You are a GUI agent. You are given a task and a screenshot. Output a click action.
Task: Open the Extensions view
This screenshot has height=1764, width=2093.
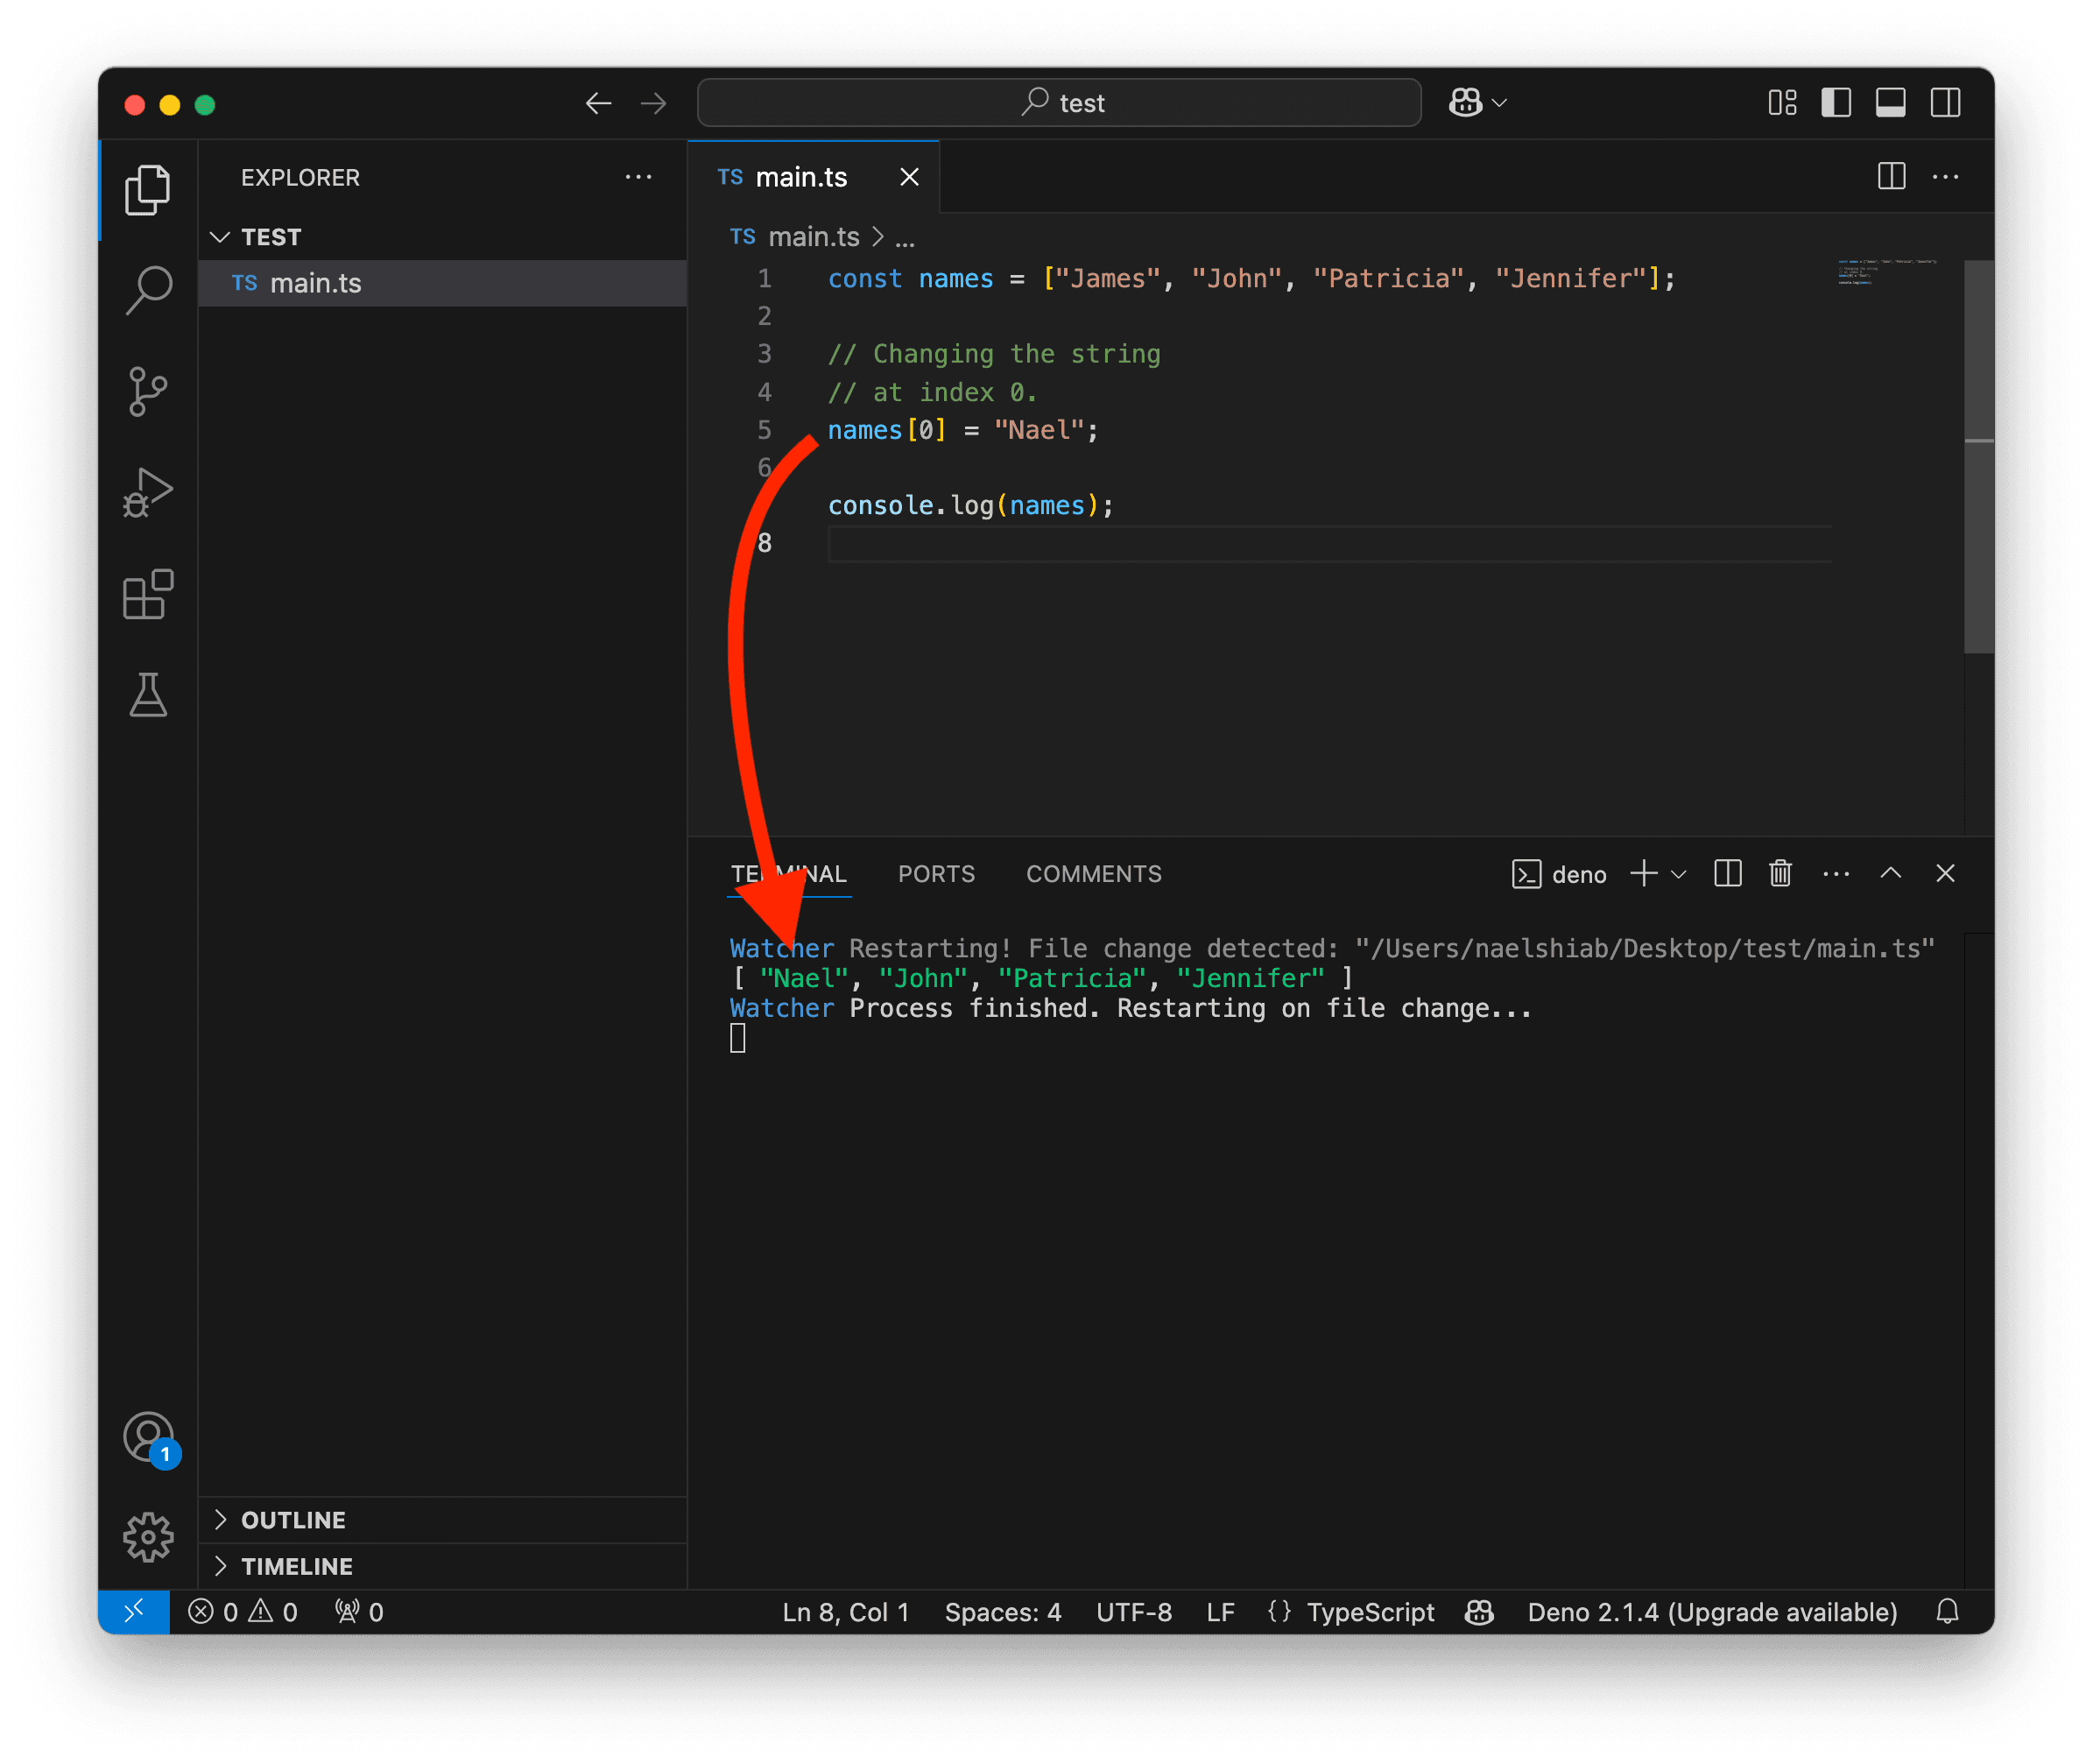(148, 595)
